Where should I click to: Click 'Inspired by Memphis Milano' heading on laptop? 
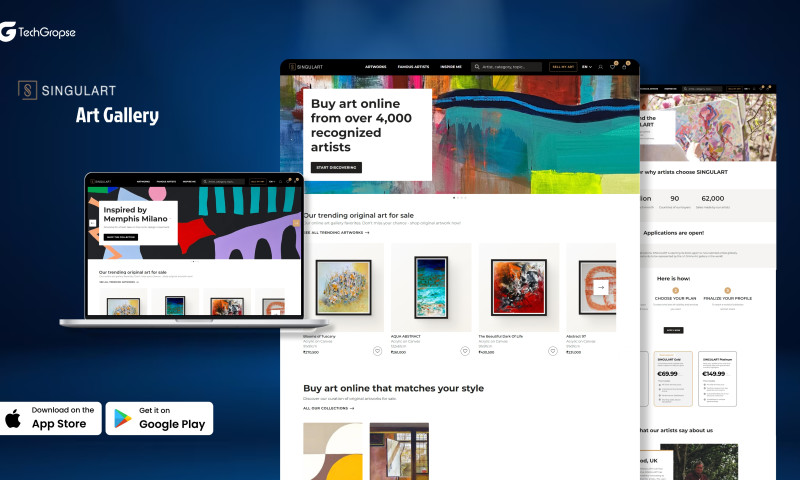135,214
